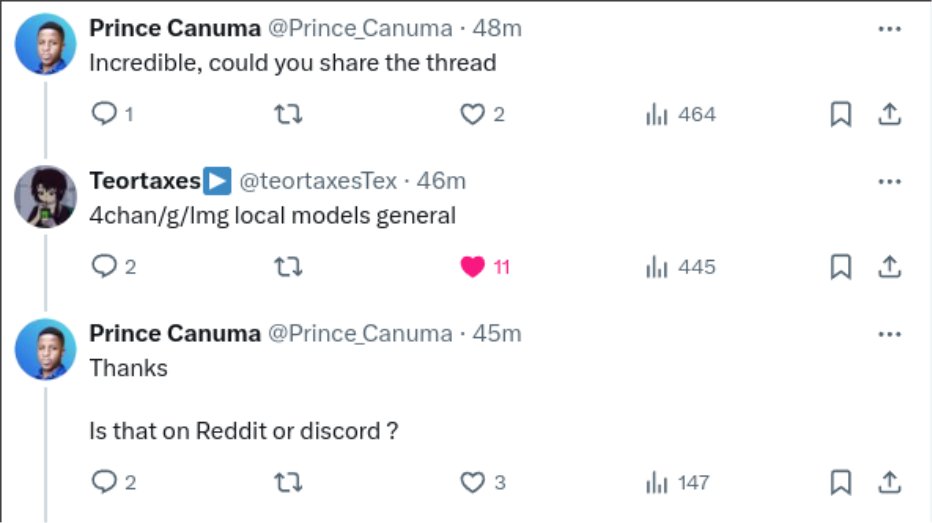Retweet the '4chan/g/lmg local models' tweet
The image size is (932, 523).
point(288,267)
